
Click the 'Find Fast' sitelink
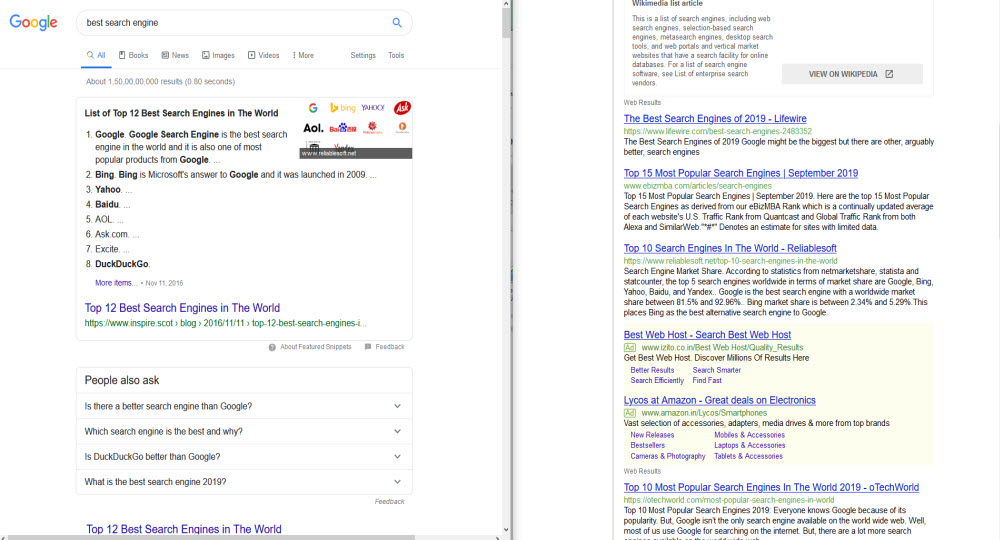(x=707, y=381)
